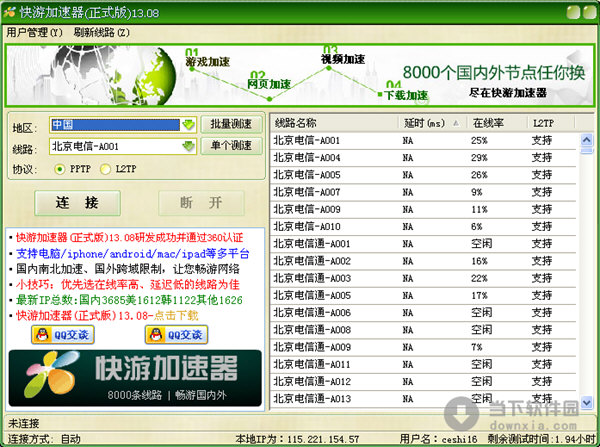Select row 北京电信通-A003
600x447 pixels.
[423, 278]
